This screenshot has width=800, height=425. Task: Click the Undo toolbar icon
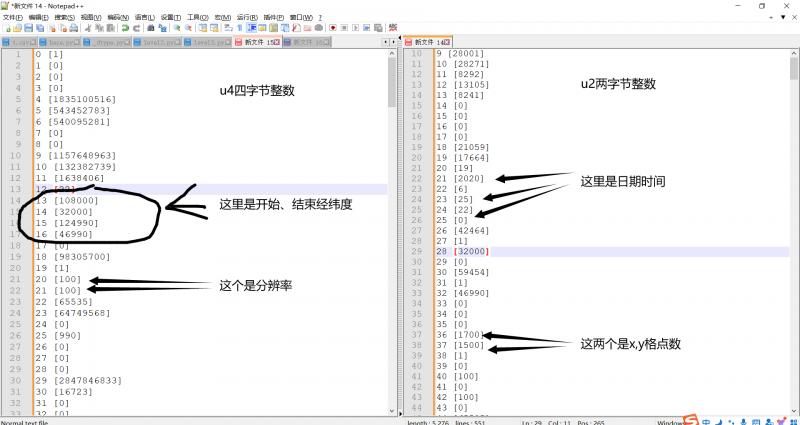pyautogui.click(x=125, y=28)
